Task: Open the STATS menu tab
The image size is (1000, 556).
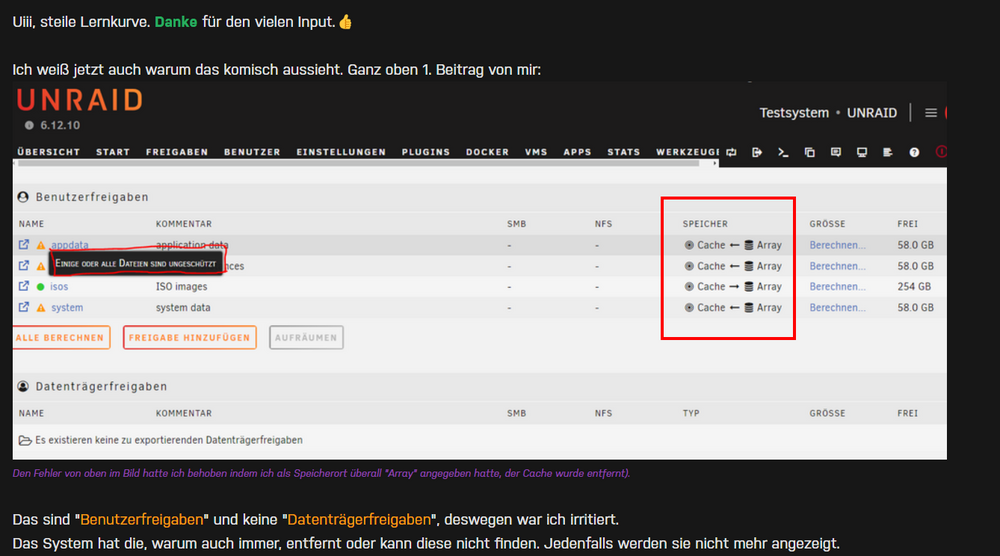Action: click(x=624, y=152)
